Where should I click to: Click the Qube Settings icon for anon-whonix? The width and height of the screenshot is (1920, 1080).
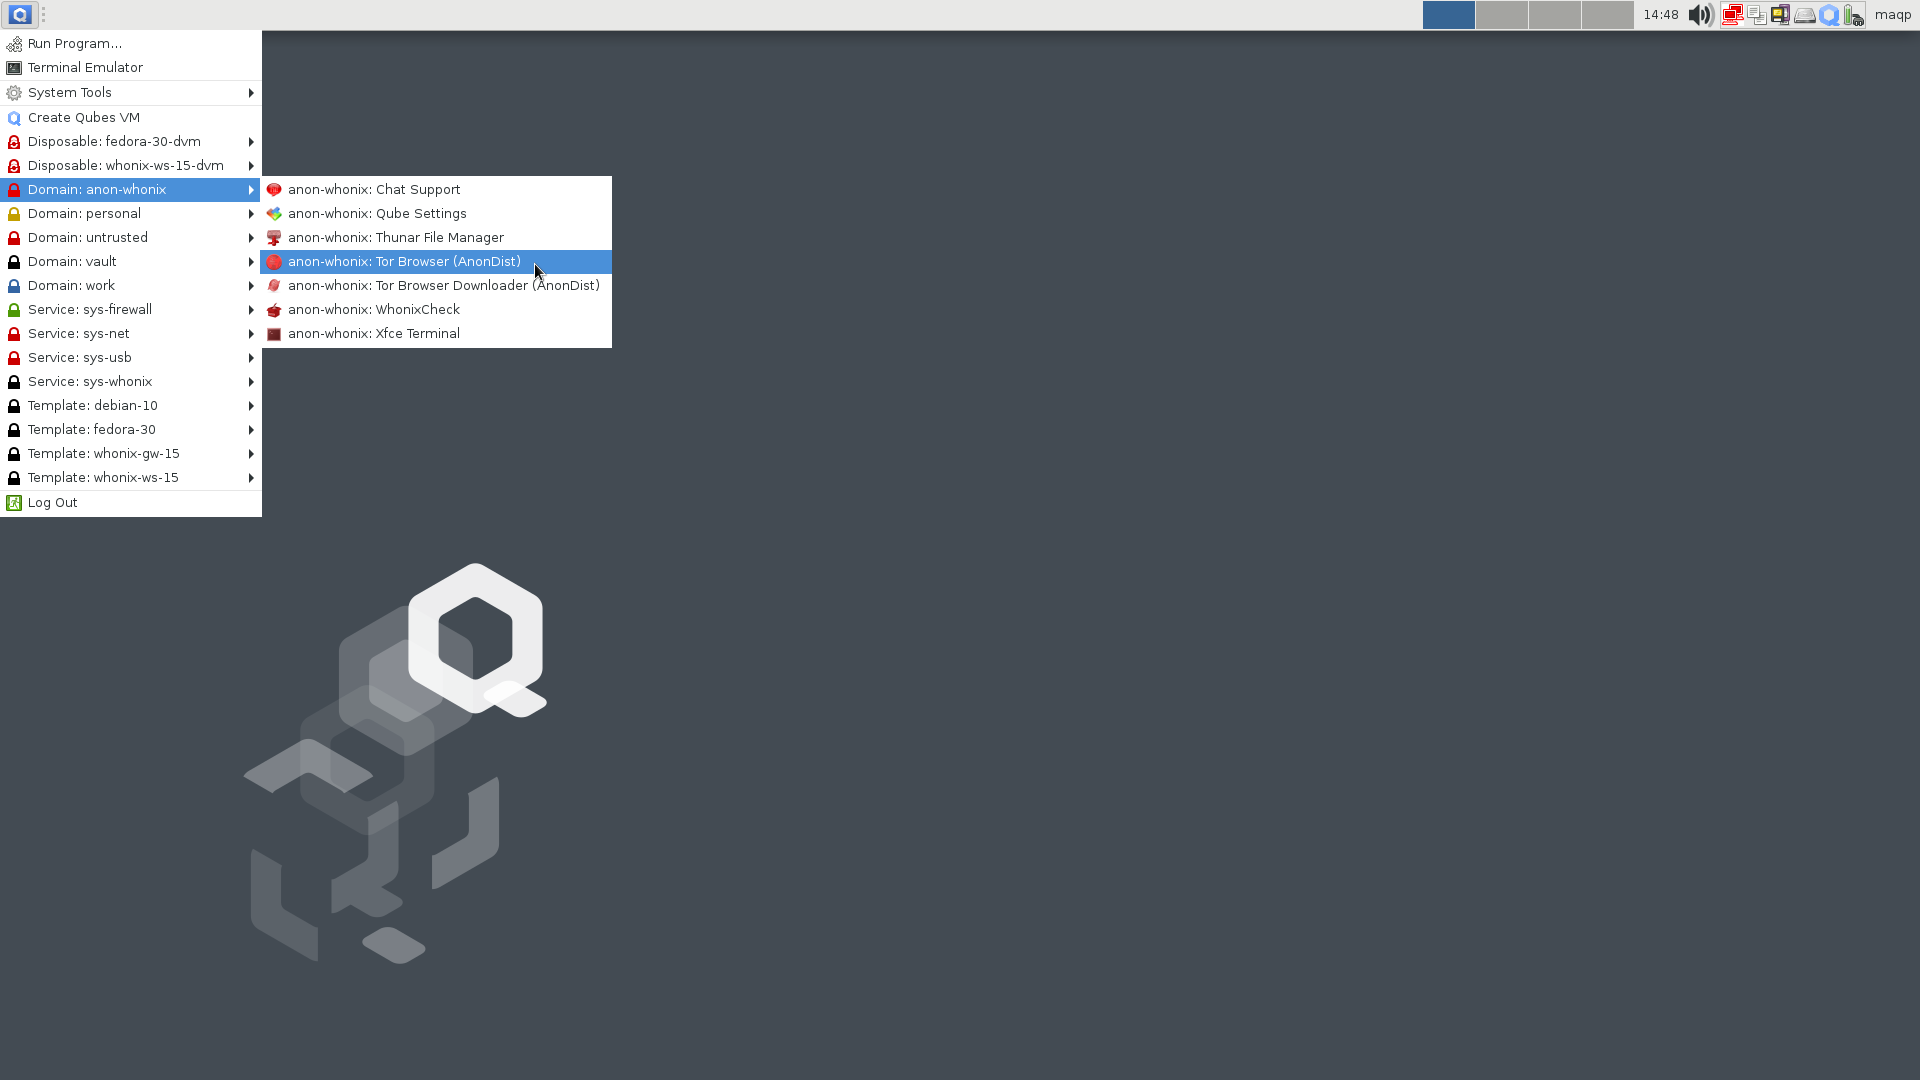pos(274,214)
